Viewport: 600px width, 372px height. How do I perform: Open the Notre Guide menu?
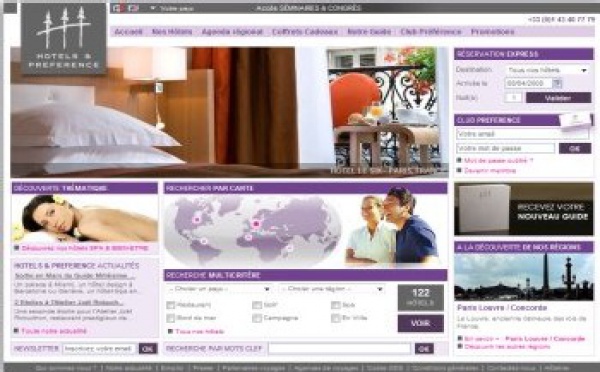click(369, 32)
